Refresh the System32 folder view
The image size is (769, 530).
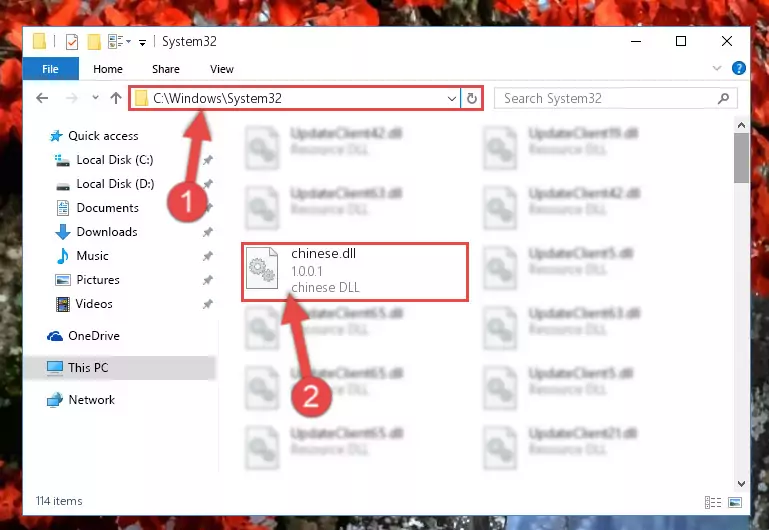point(472,99)
